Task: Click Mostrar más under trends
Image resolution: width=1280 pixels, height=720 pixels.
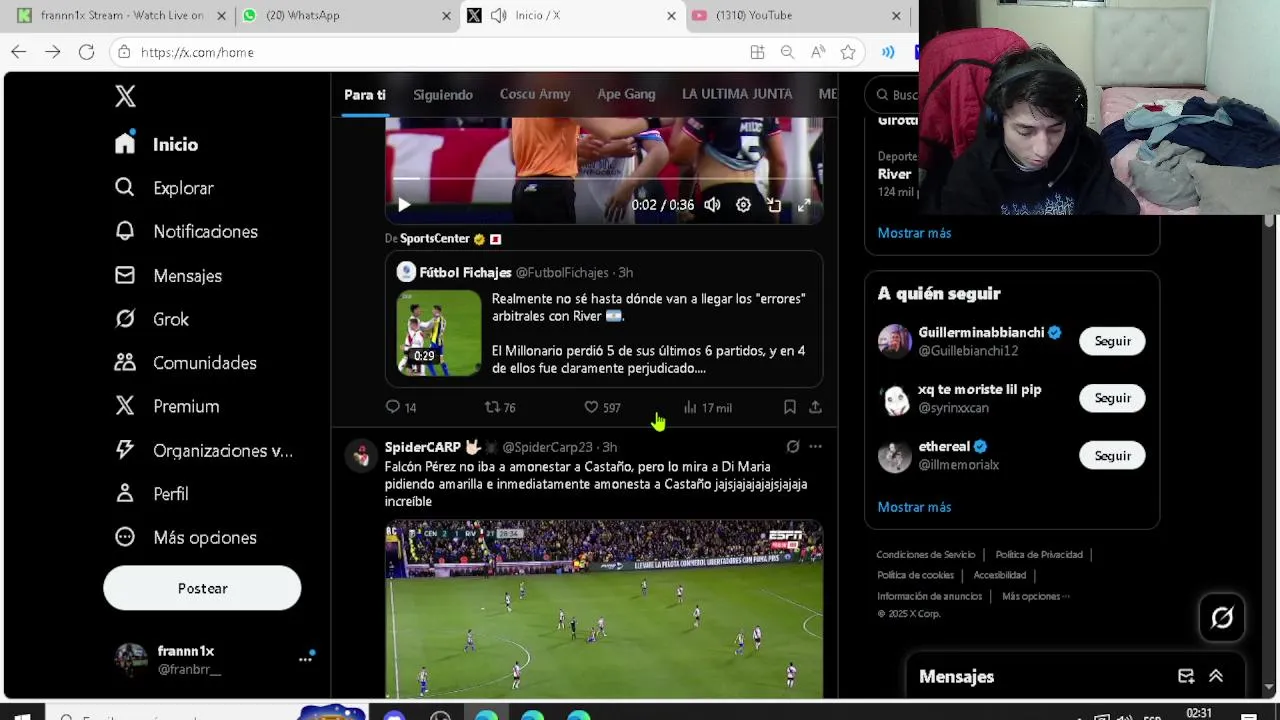Action: click(x=914, y=233)
